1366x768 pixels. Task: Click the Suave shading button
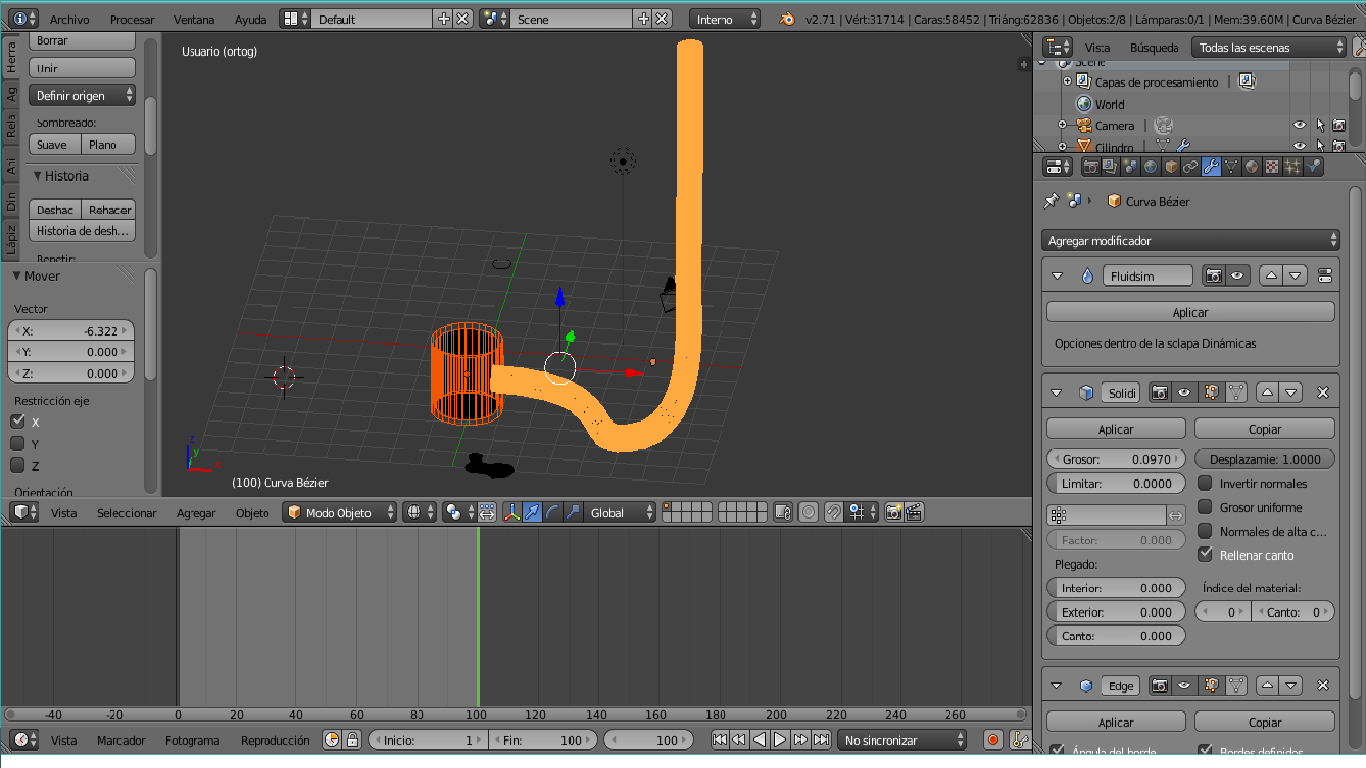(52, 145)
